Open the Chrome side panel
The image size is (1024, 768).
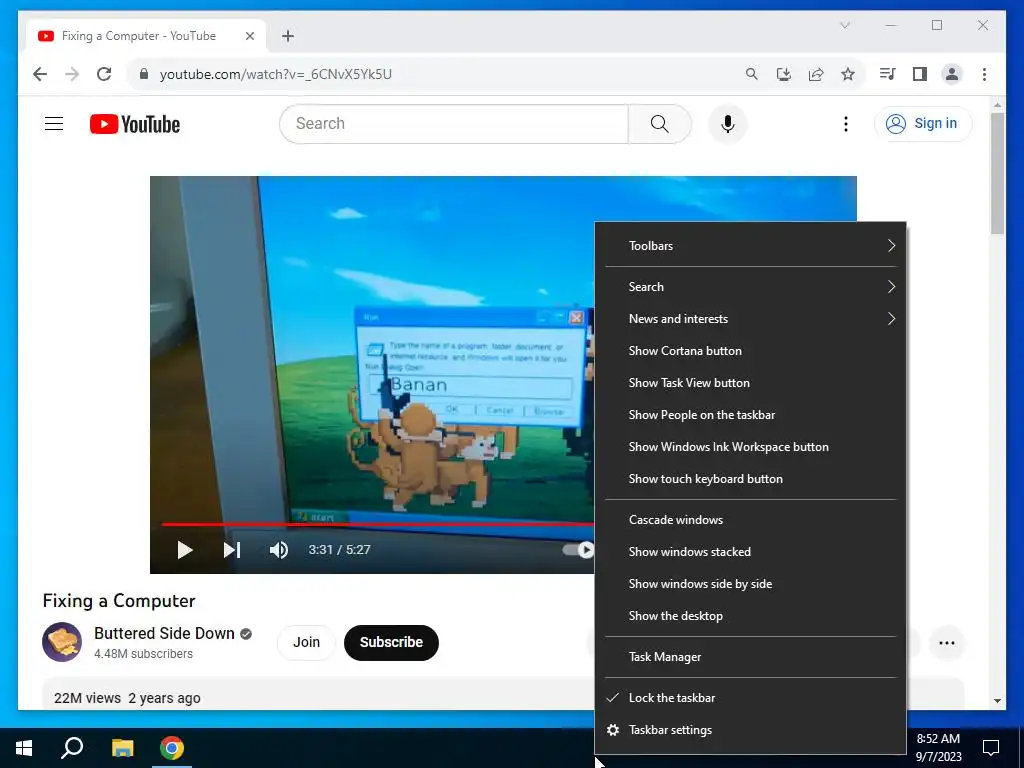[920, 74]
